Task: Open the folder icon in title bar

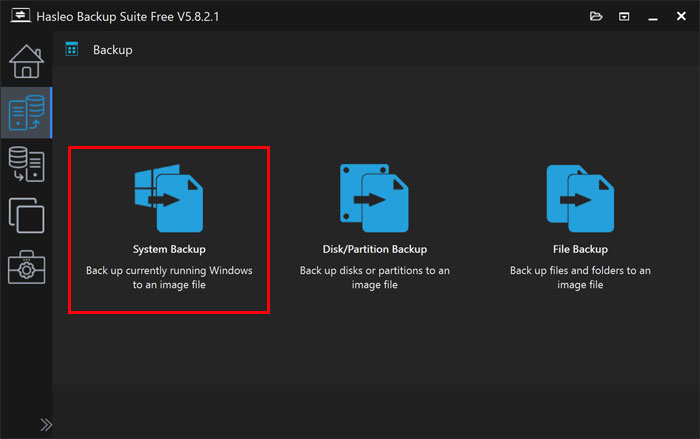Action: (x=596, y=17)
